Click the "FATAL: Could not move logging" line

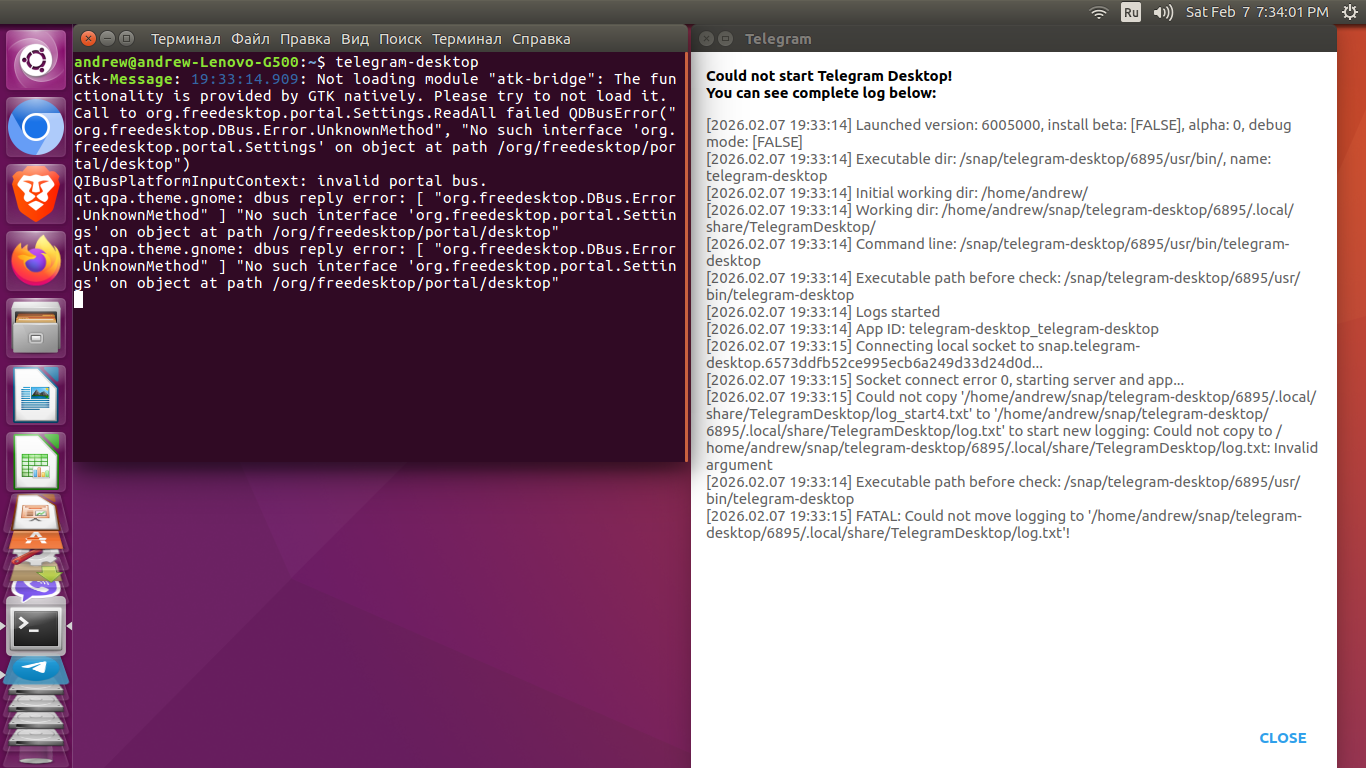pos(1004,525)
